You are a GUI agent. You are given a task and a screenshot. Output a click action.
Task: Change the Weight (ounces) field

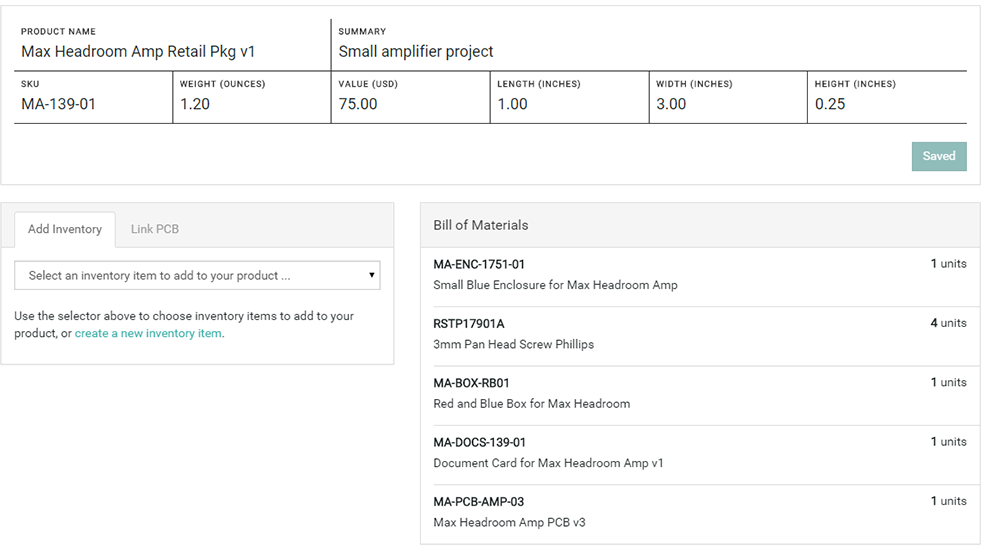click(x=250, y=104)
